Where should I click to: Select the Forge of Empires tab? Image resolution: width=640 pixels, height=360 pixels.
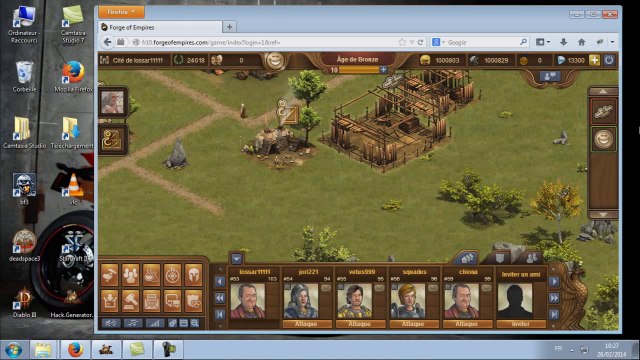click(x=160, y=27)
